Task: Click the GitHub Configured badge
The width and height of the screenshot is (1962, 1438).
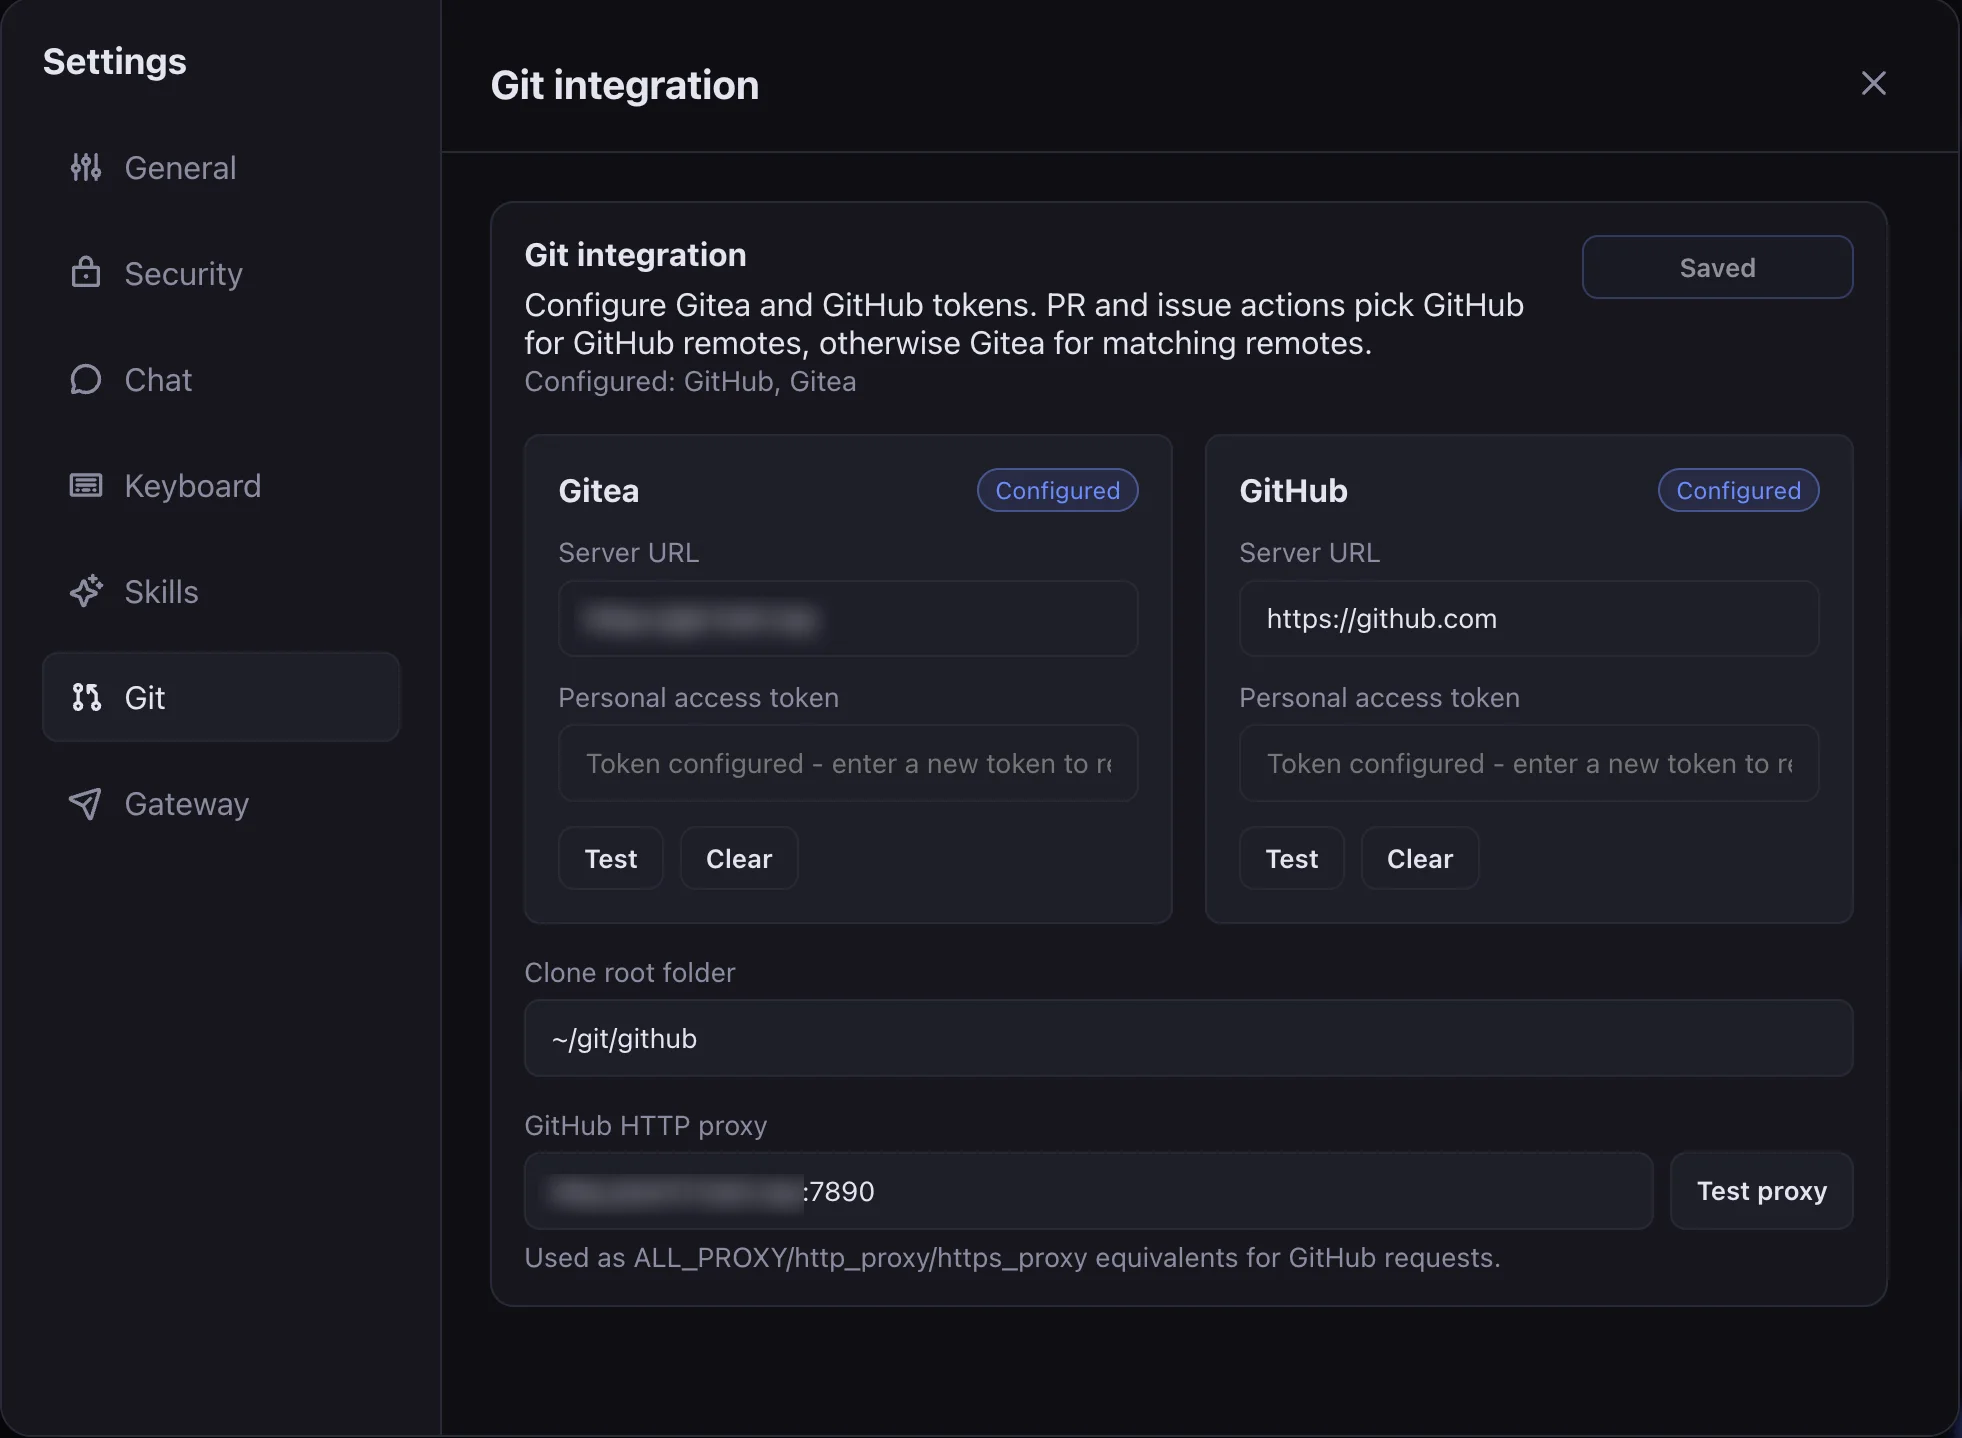Action: pyautogui.click(x=1739, y=490)
